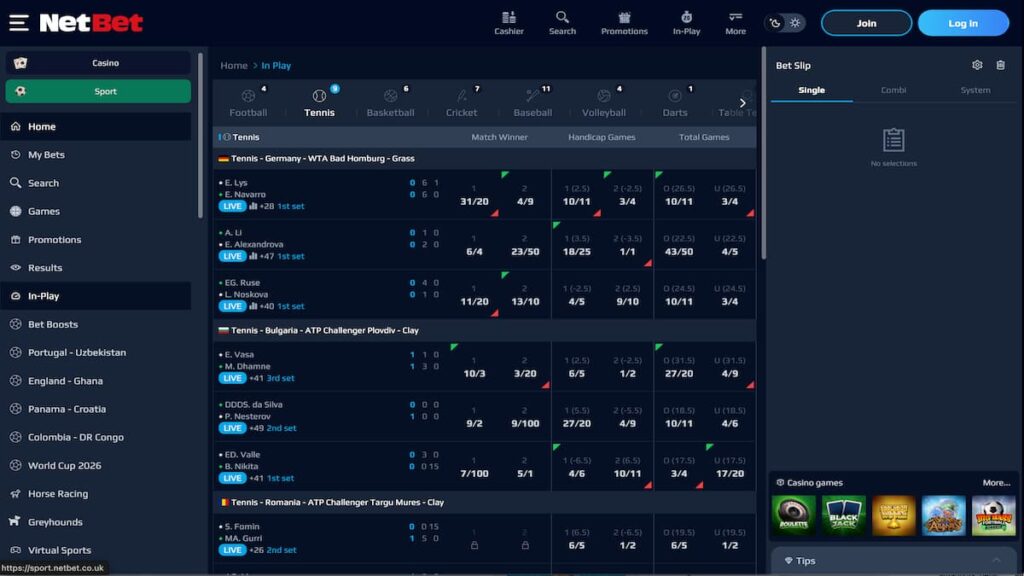
Task: Switch Bet Slip to System tab
Action: 975,90
